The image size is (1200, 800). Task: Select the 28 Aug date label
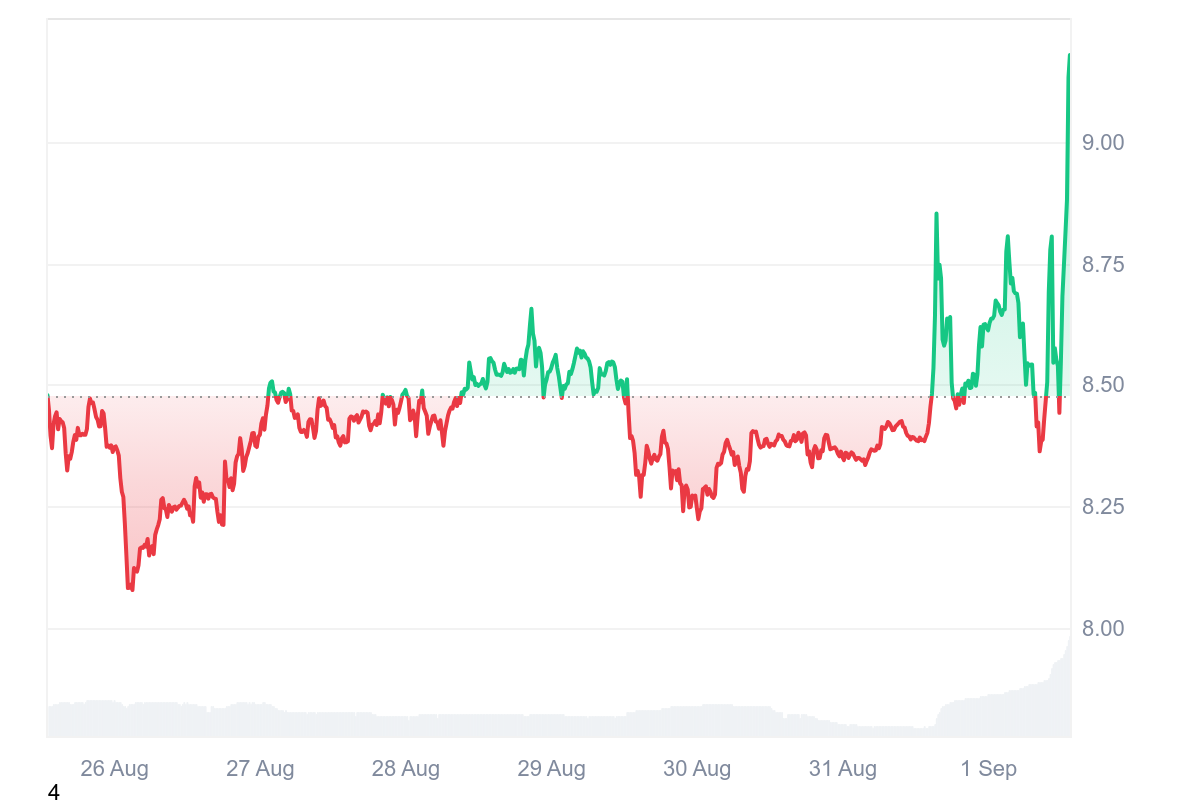coord(406,769)
